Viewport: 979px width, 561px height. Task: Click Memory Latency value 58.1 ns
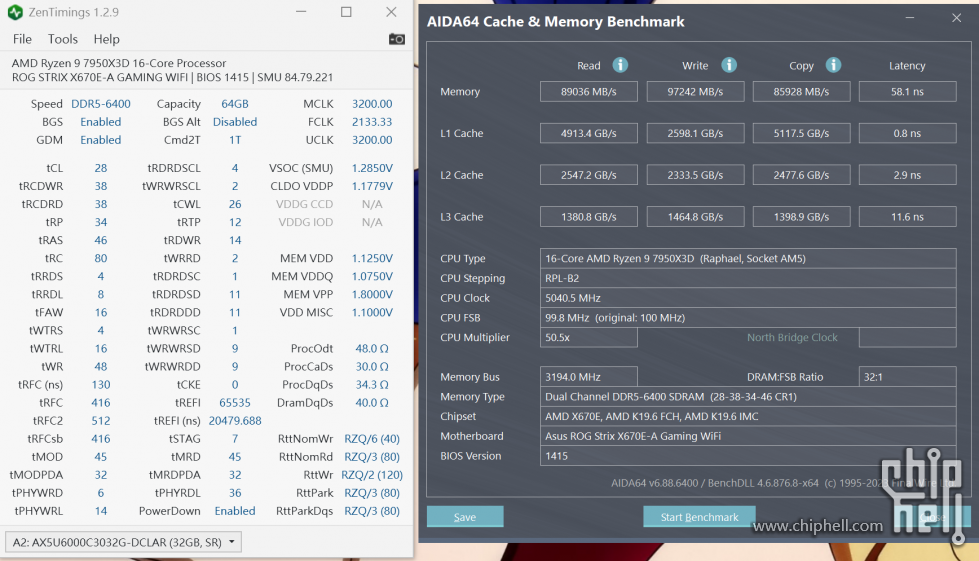908,92
